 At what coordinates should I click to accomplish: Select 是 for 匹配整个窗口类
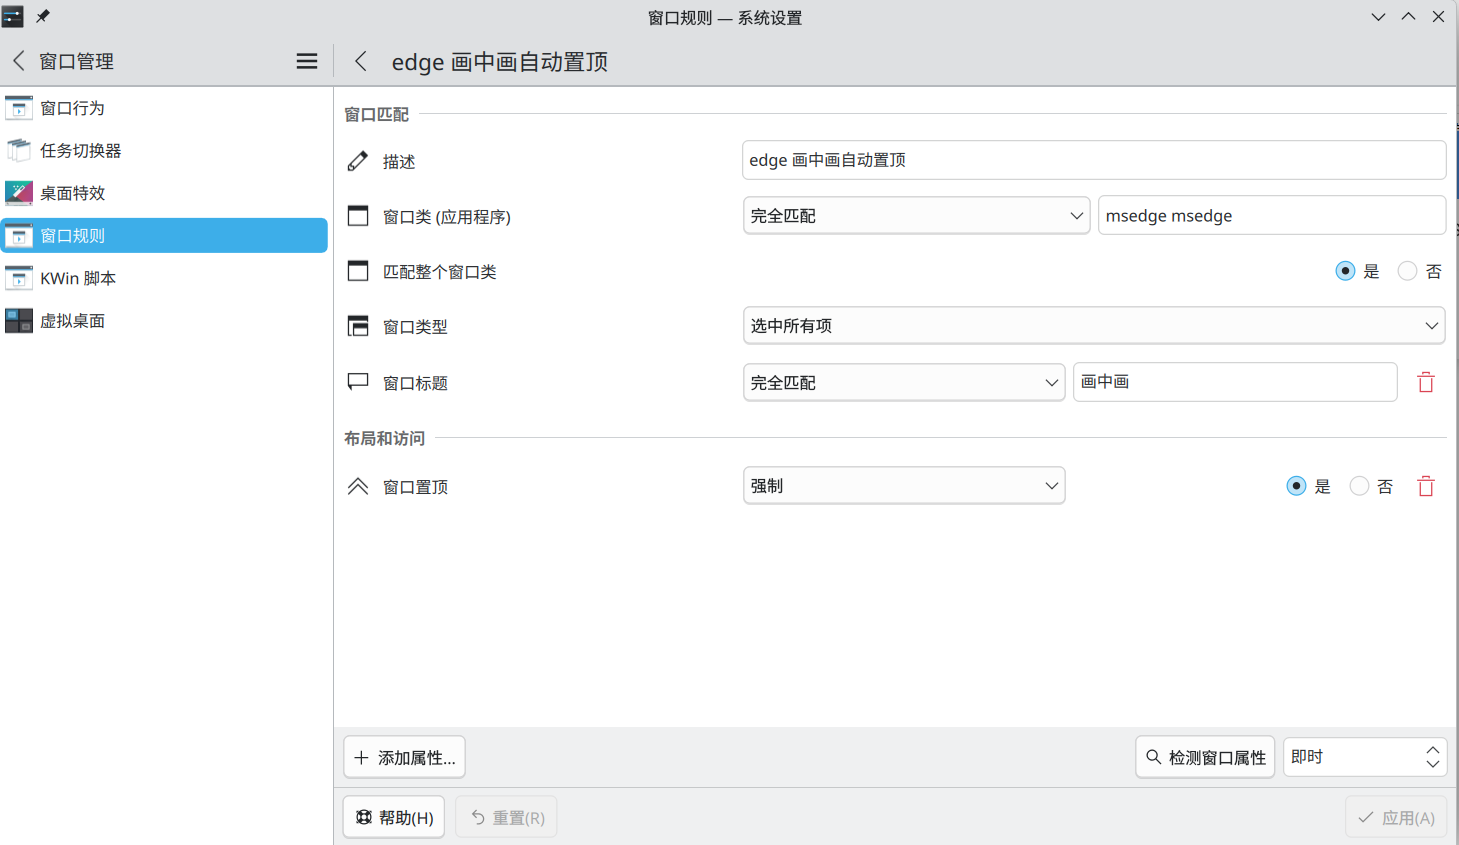click(x=1346, y=271)
